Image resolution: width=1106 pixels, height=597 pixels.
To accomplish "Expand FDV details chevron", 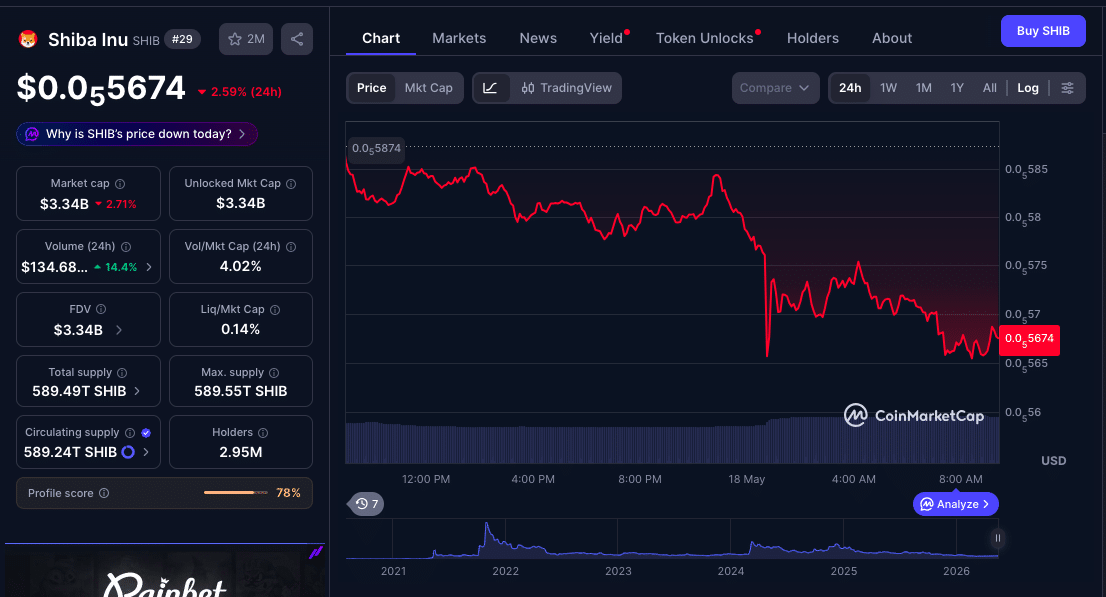I will coord(118,330).
